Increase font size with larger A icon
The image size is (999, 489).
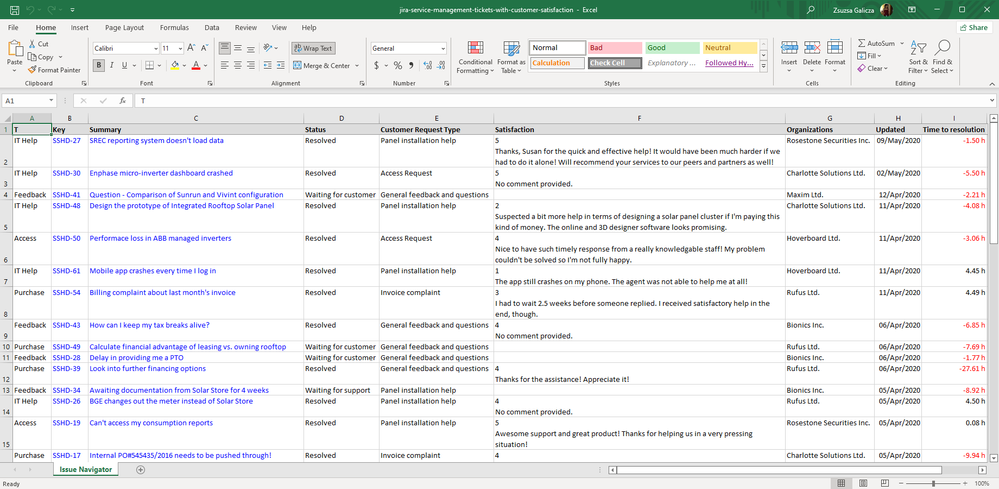pos(192,48)
